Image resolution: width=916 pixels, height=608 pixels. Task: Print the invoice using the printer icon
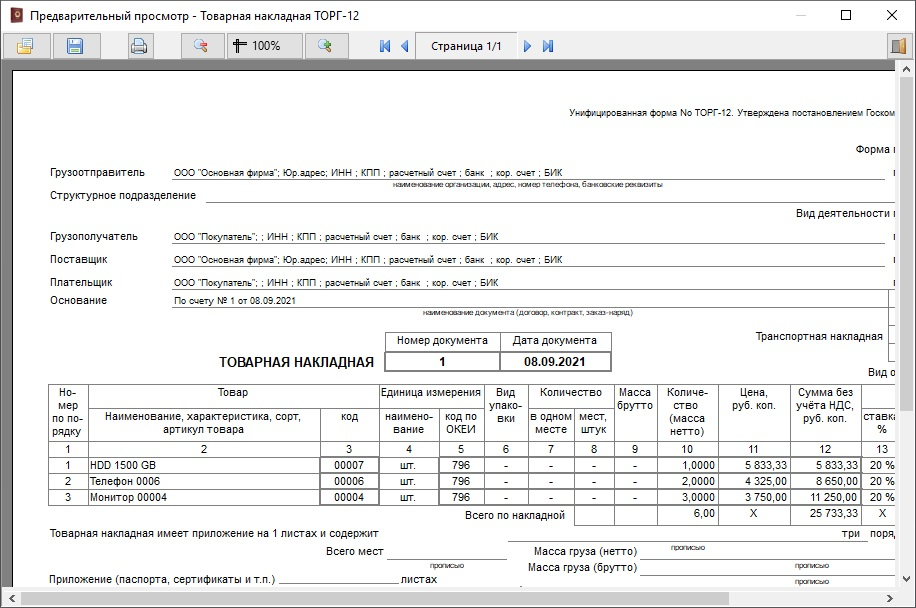point(139,46)
